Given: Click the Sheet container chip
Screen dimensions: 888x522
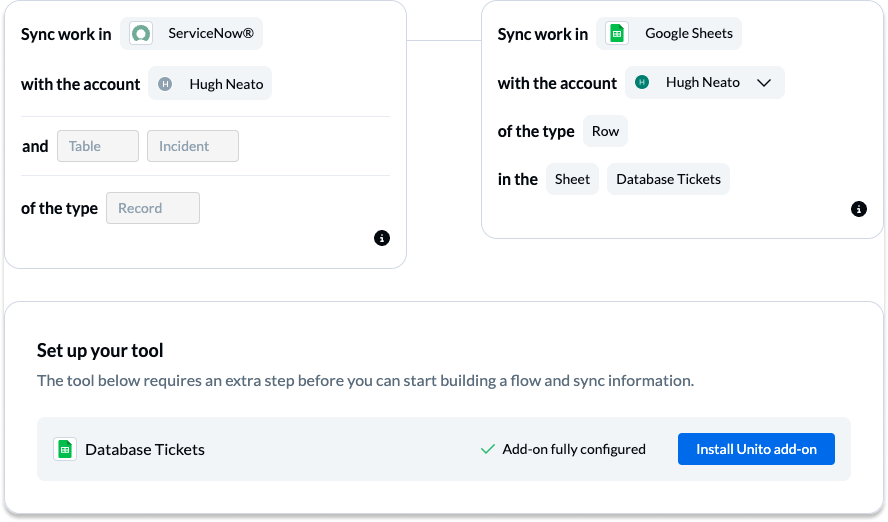Looking at the screenshot, I should coord(573,179).
